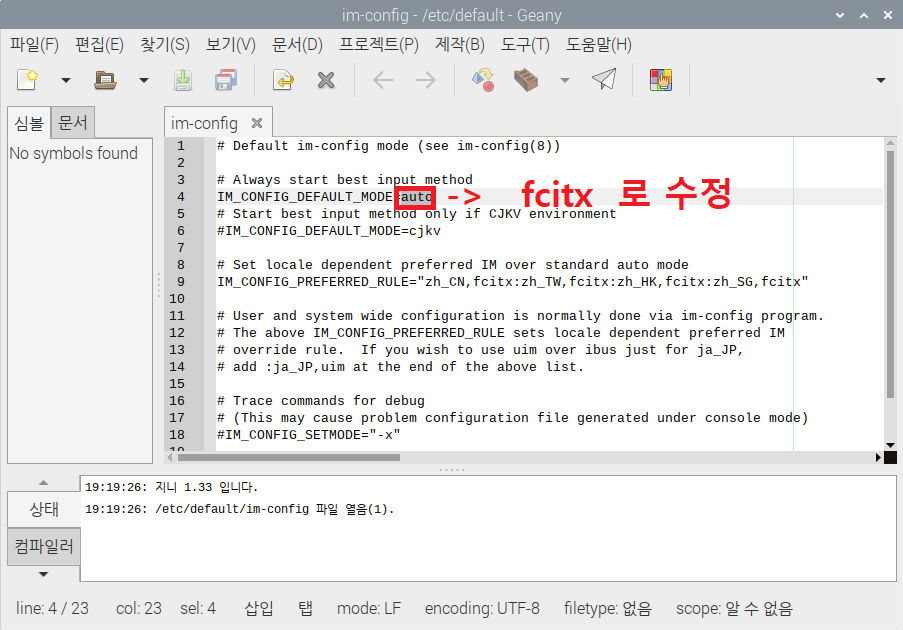
Task: Reload the current file icon
Action: (283, 80)
